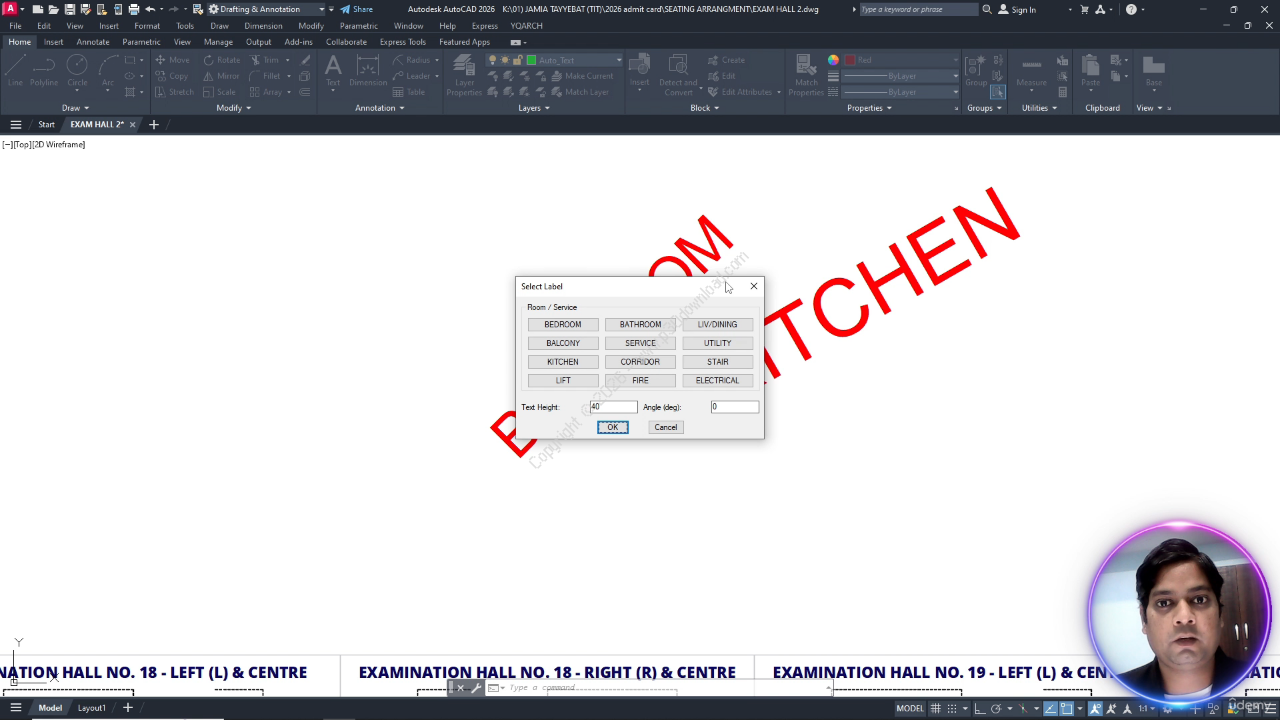Viewport: 1280px width, 720px height.
Task: Click the Circle tool icon
Action: tap(77, 70)
